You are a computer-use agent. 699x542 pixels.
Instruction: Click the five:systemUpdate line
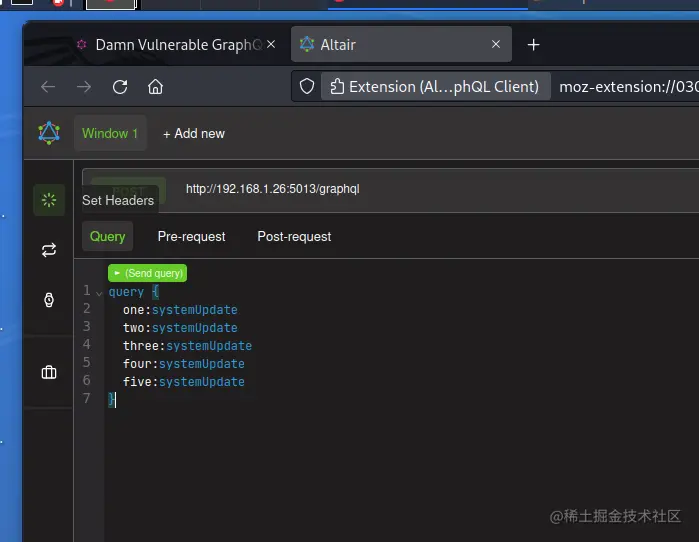184,382
